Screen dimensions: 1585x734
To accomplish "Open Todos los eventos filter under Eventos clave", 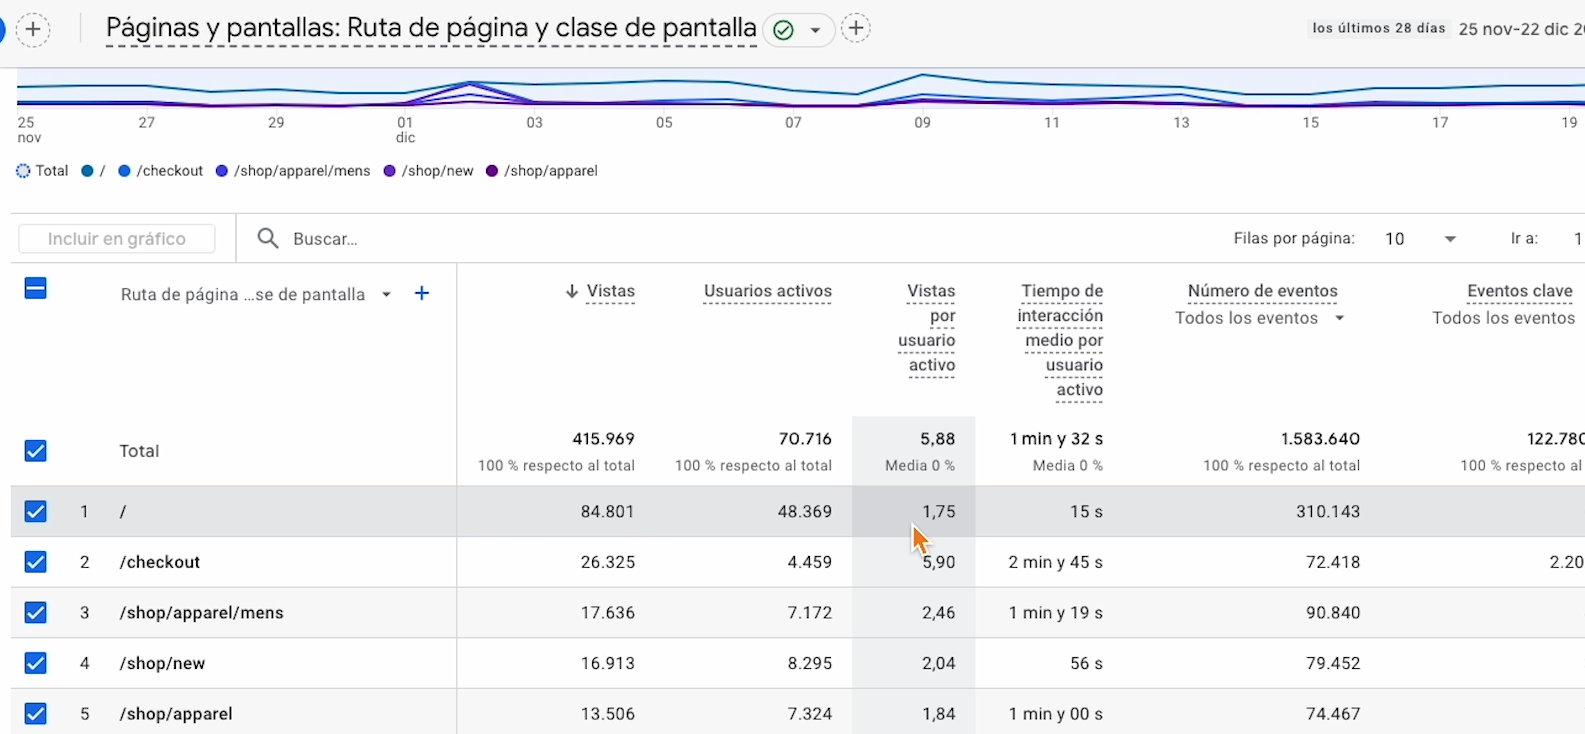I will [x=1503, y=318].
